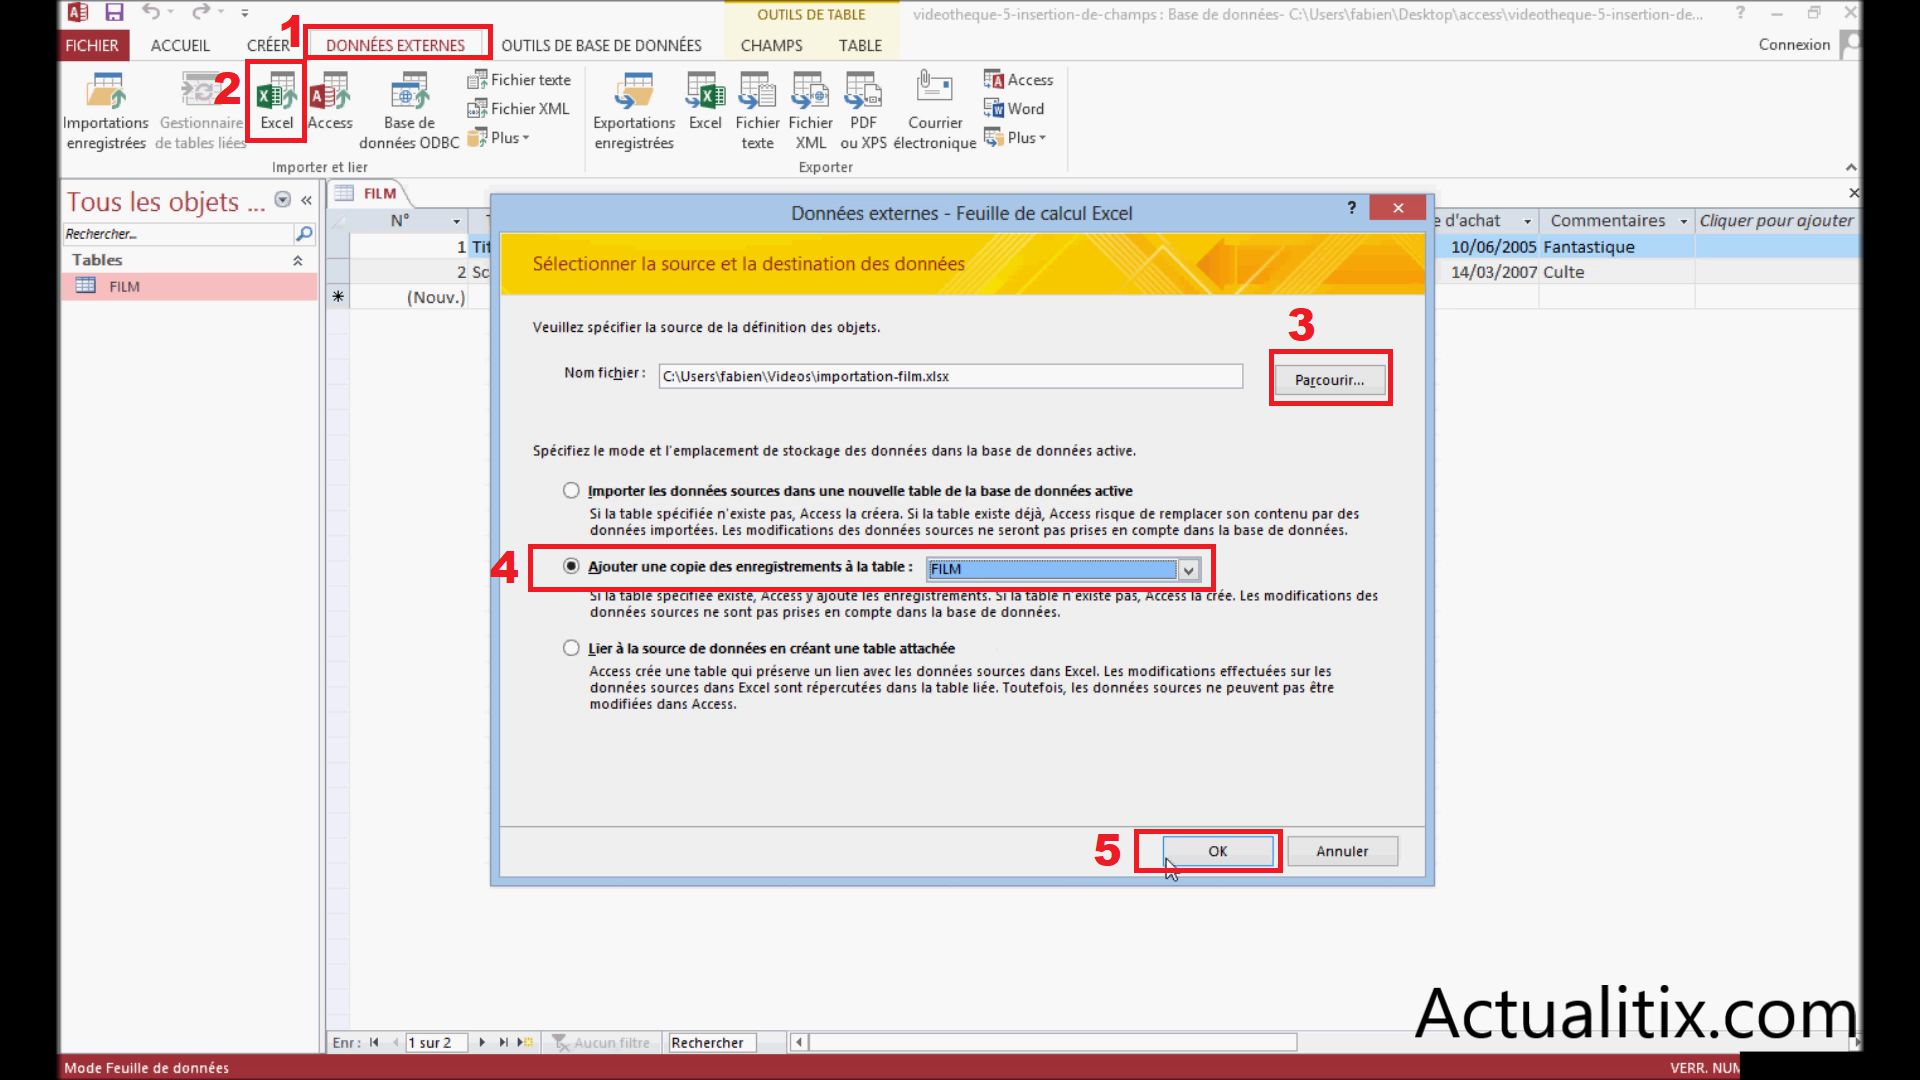Click the dialog help question mark

[1352, 207]
